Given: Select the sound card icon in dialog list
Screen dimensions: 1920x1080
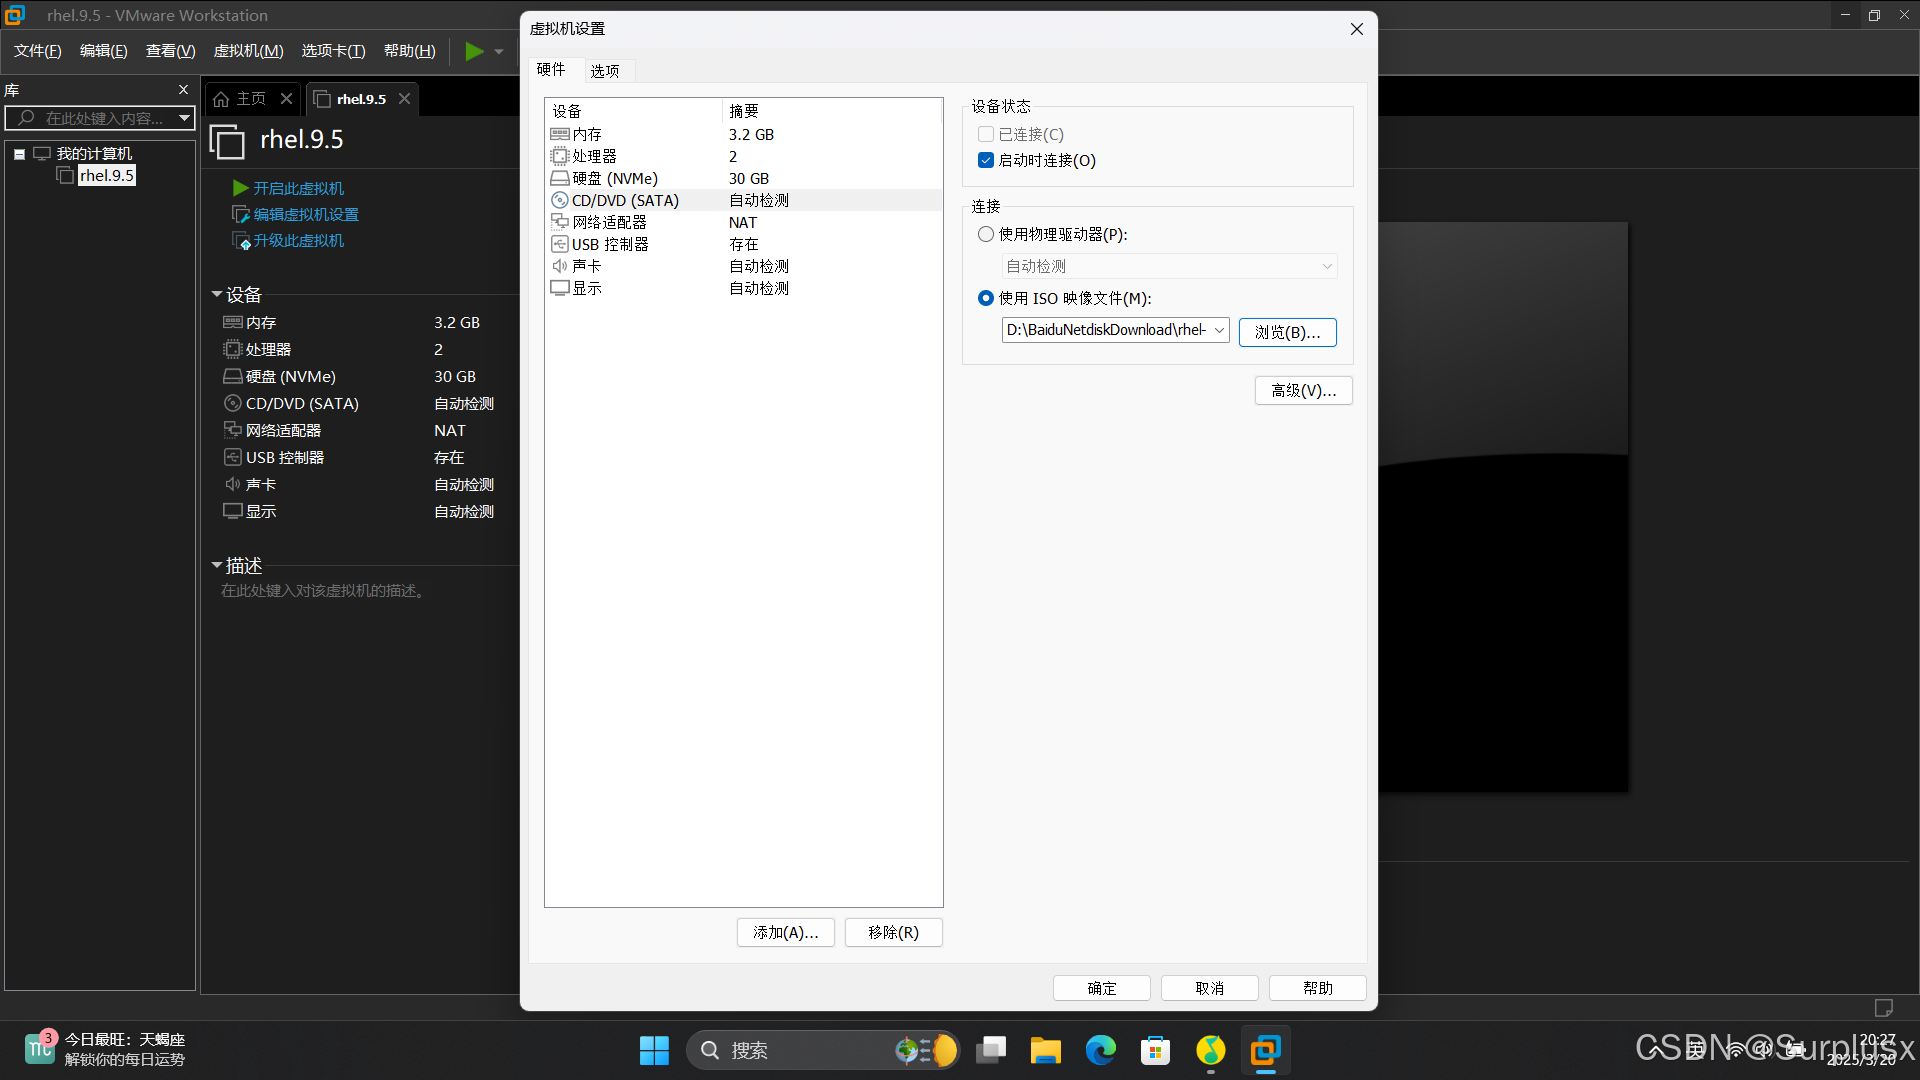Looking at the screenshot, I should (x=560, y=266).
